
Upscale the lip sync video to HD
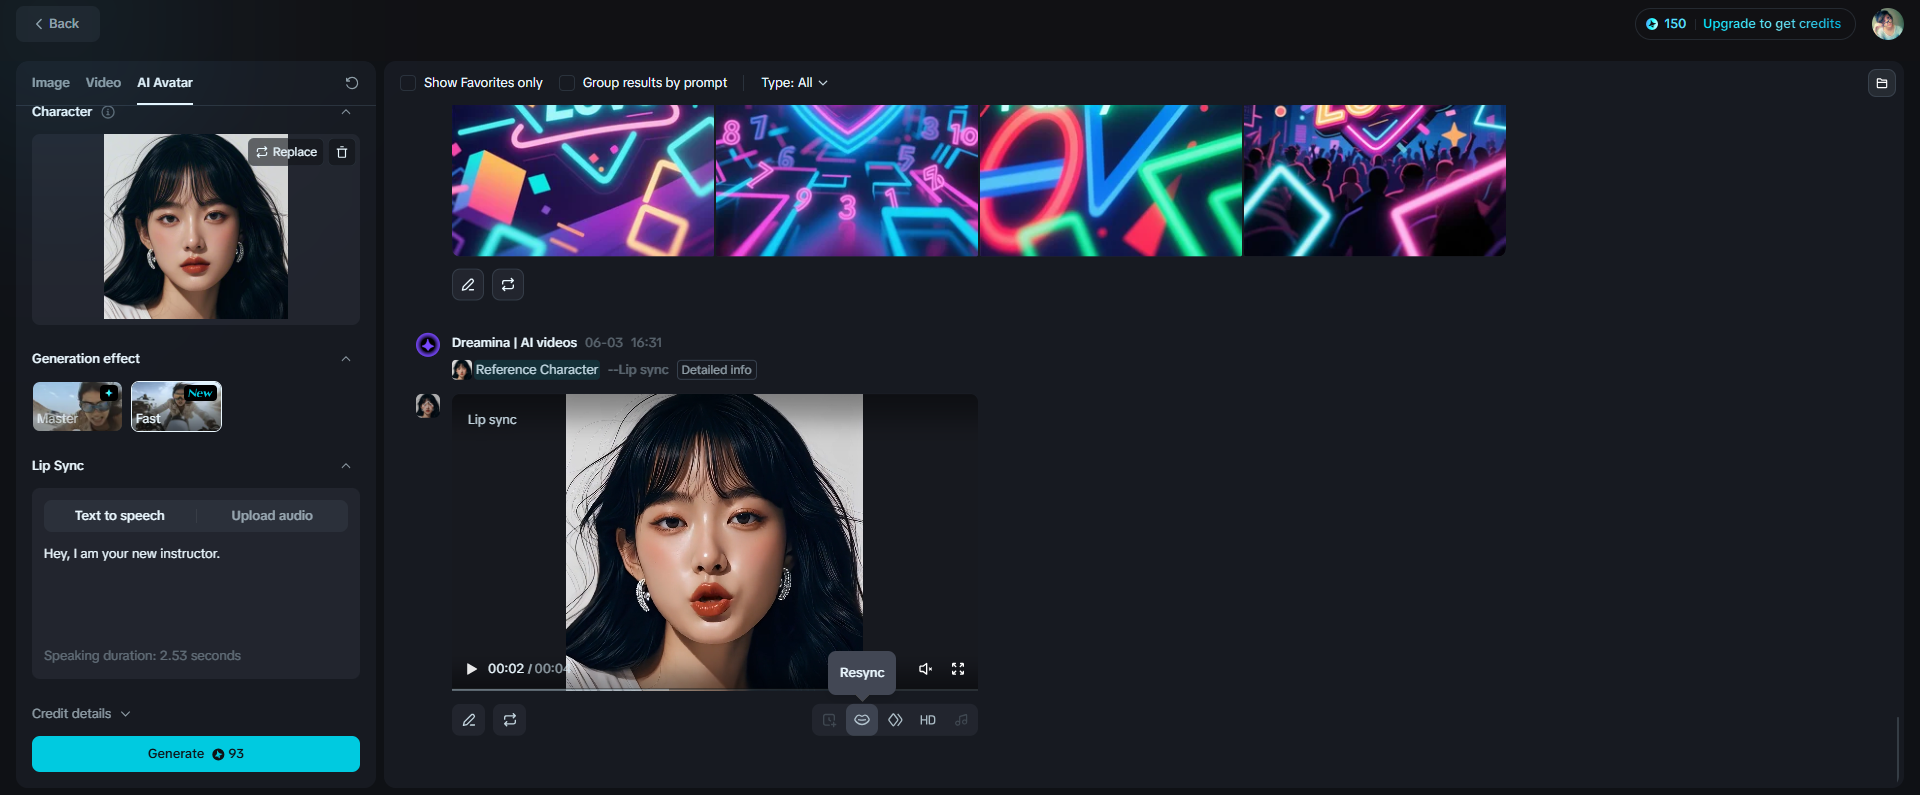tap(928, 720)
